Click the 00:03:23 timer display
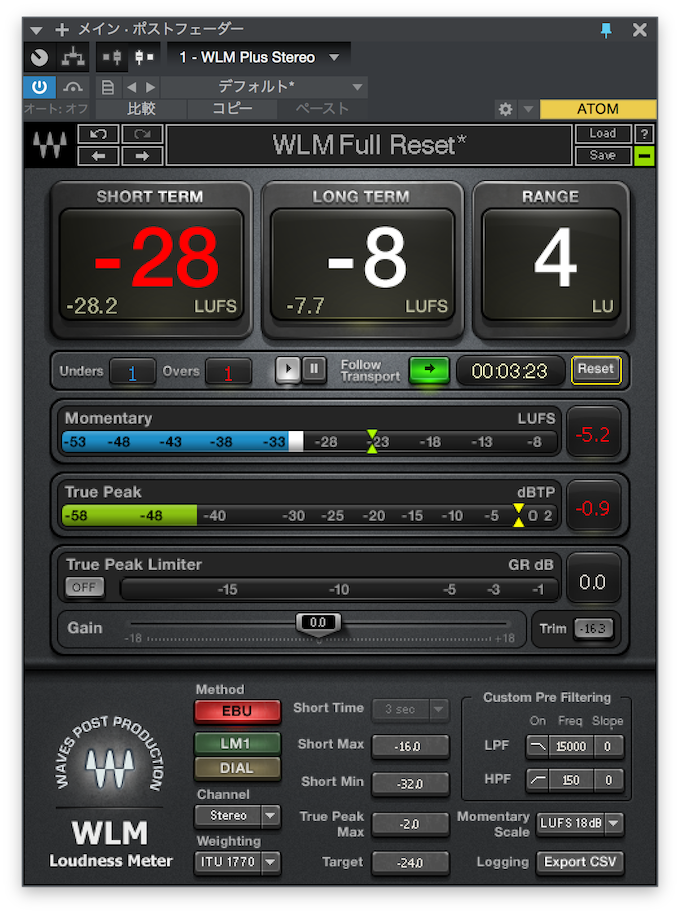The height and width of the screenshot is (914, 680). 510,371
